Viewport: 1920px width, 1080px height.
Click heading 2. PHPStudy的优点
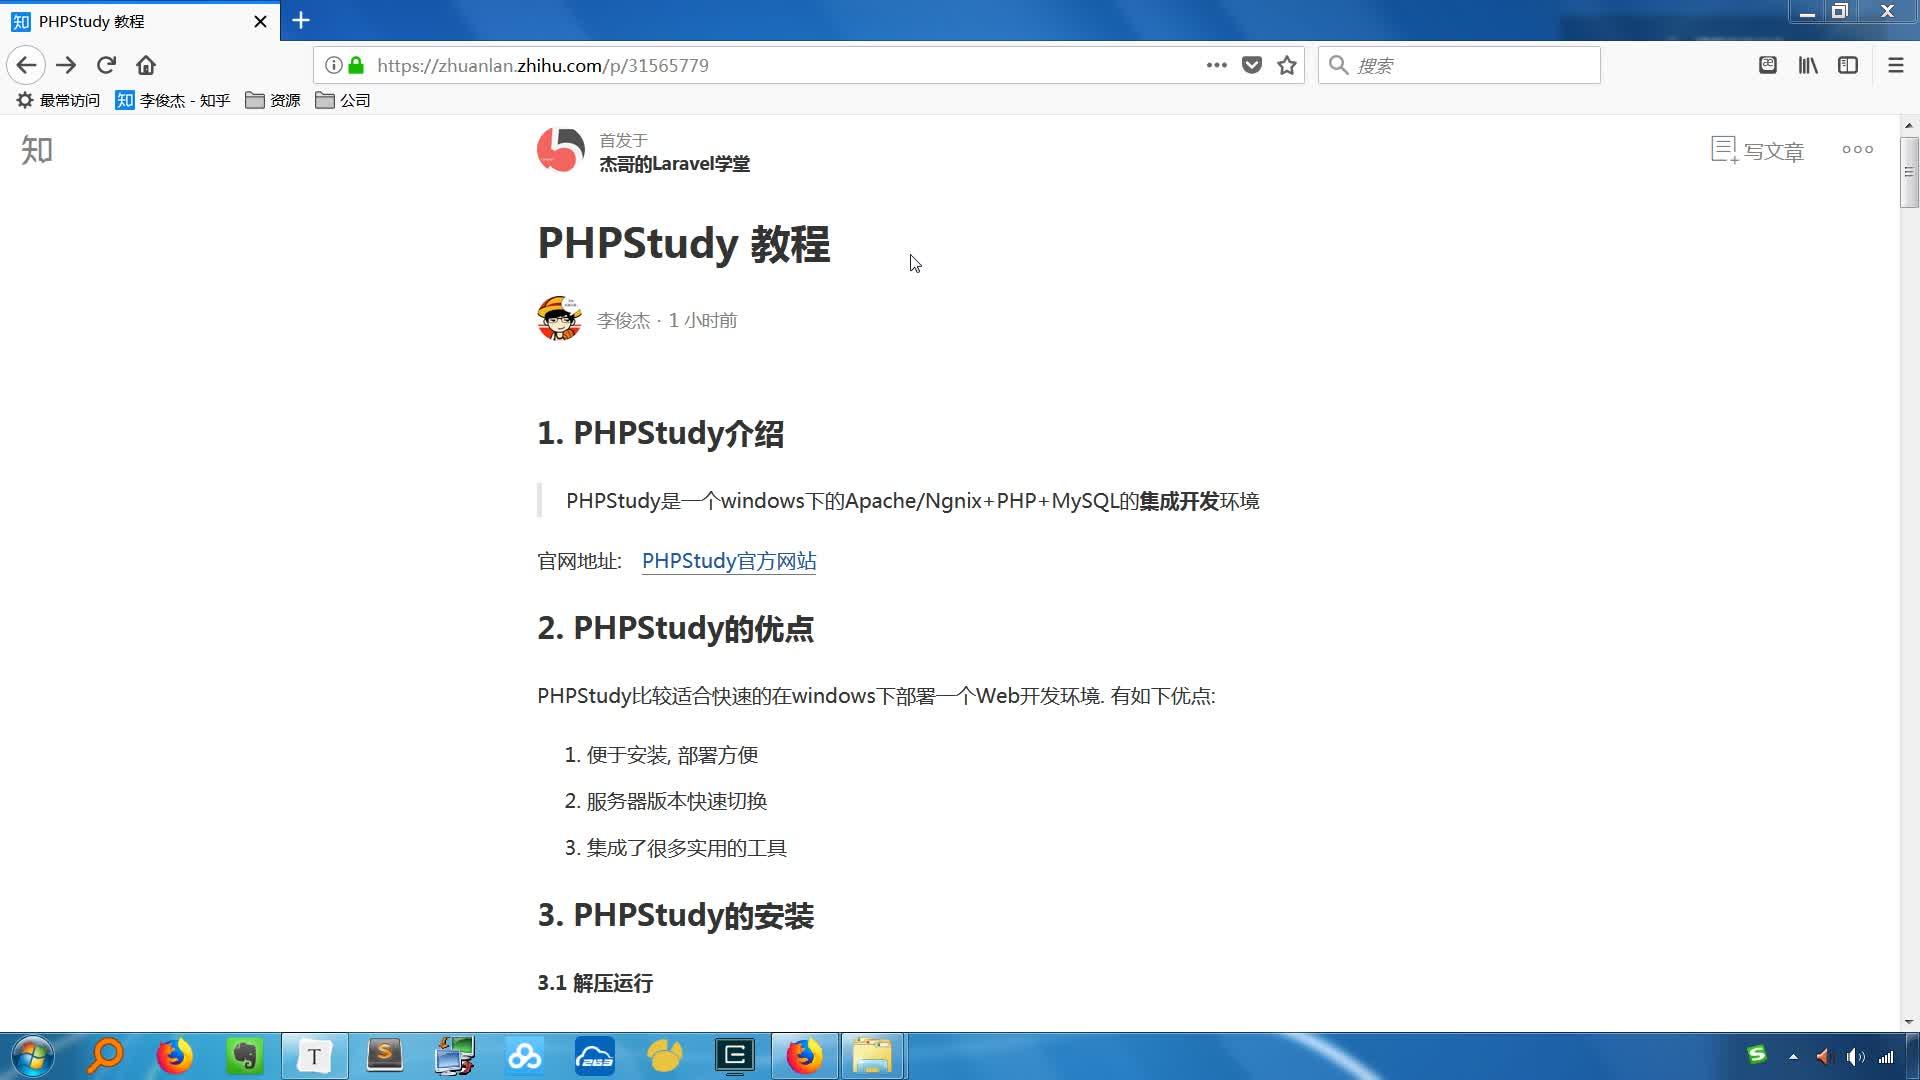click(x=675, y=628)
